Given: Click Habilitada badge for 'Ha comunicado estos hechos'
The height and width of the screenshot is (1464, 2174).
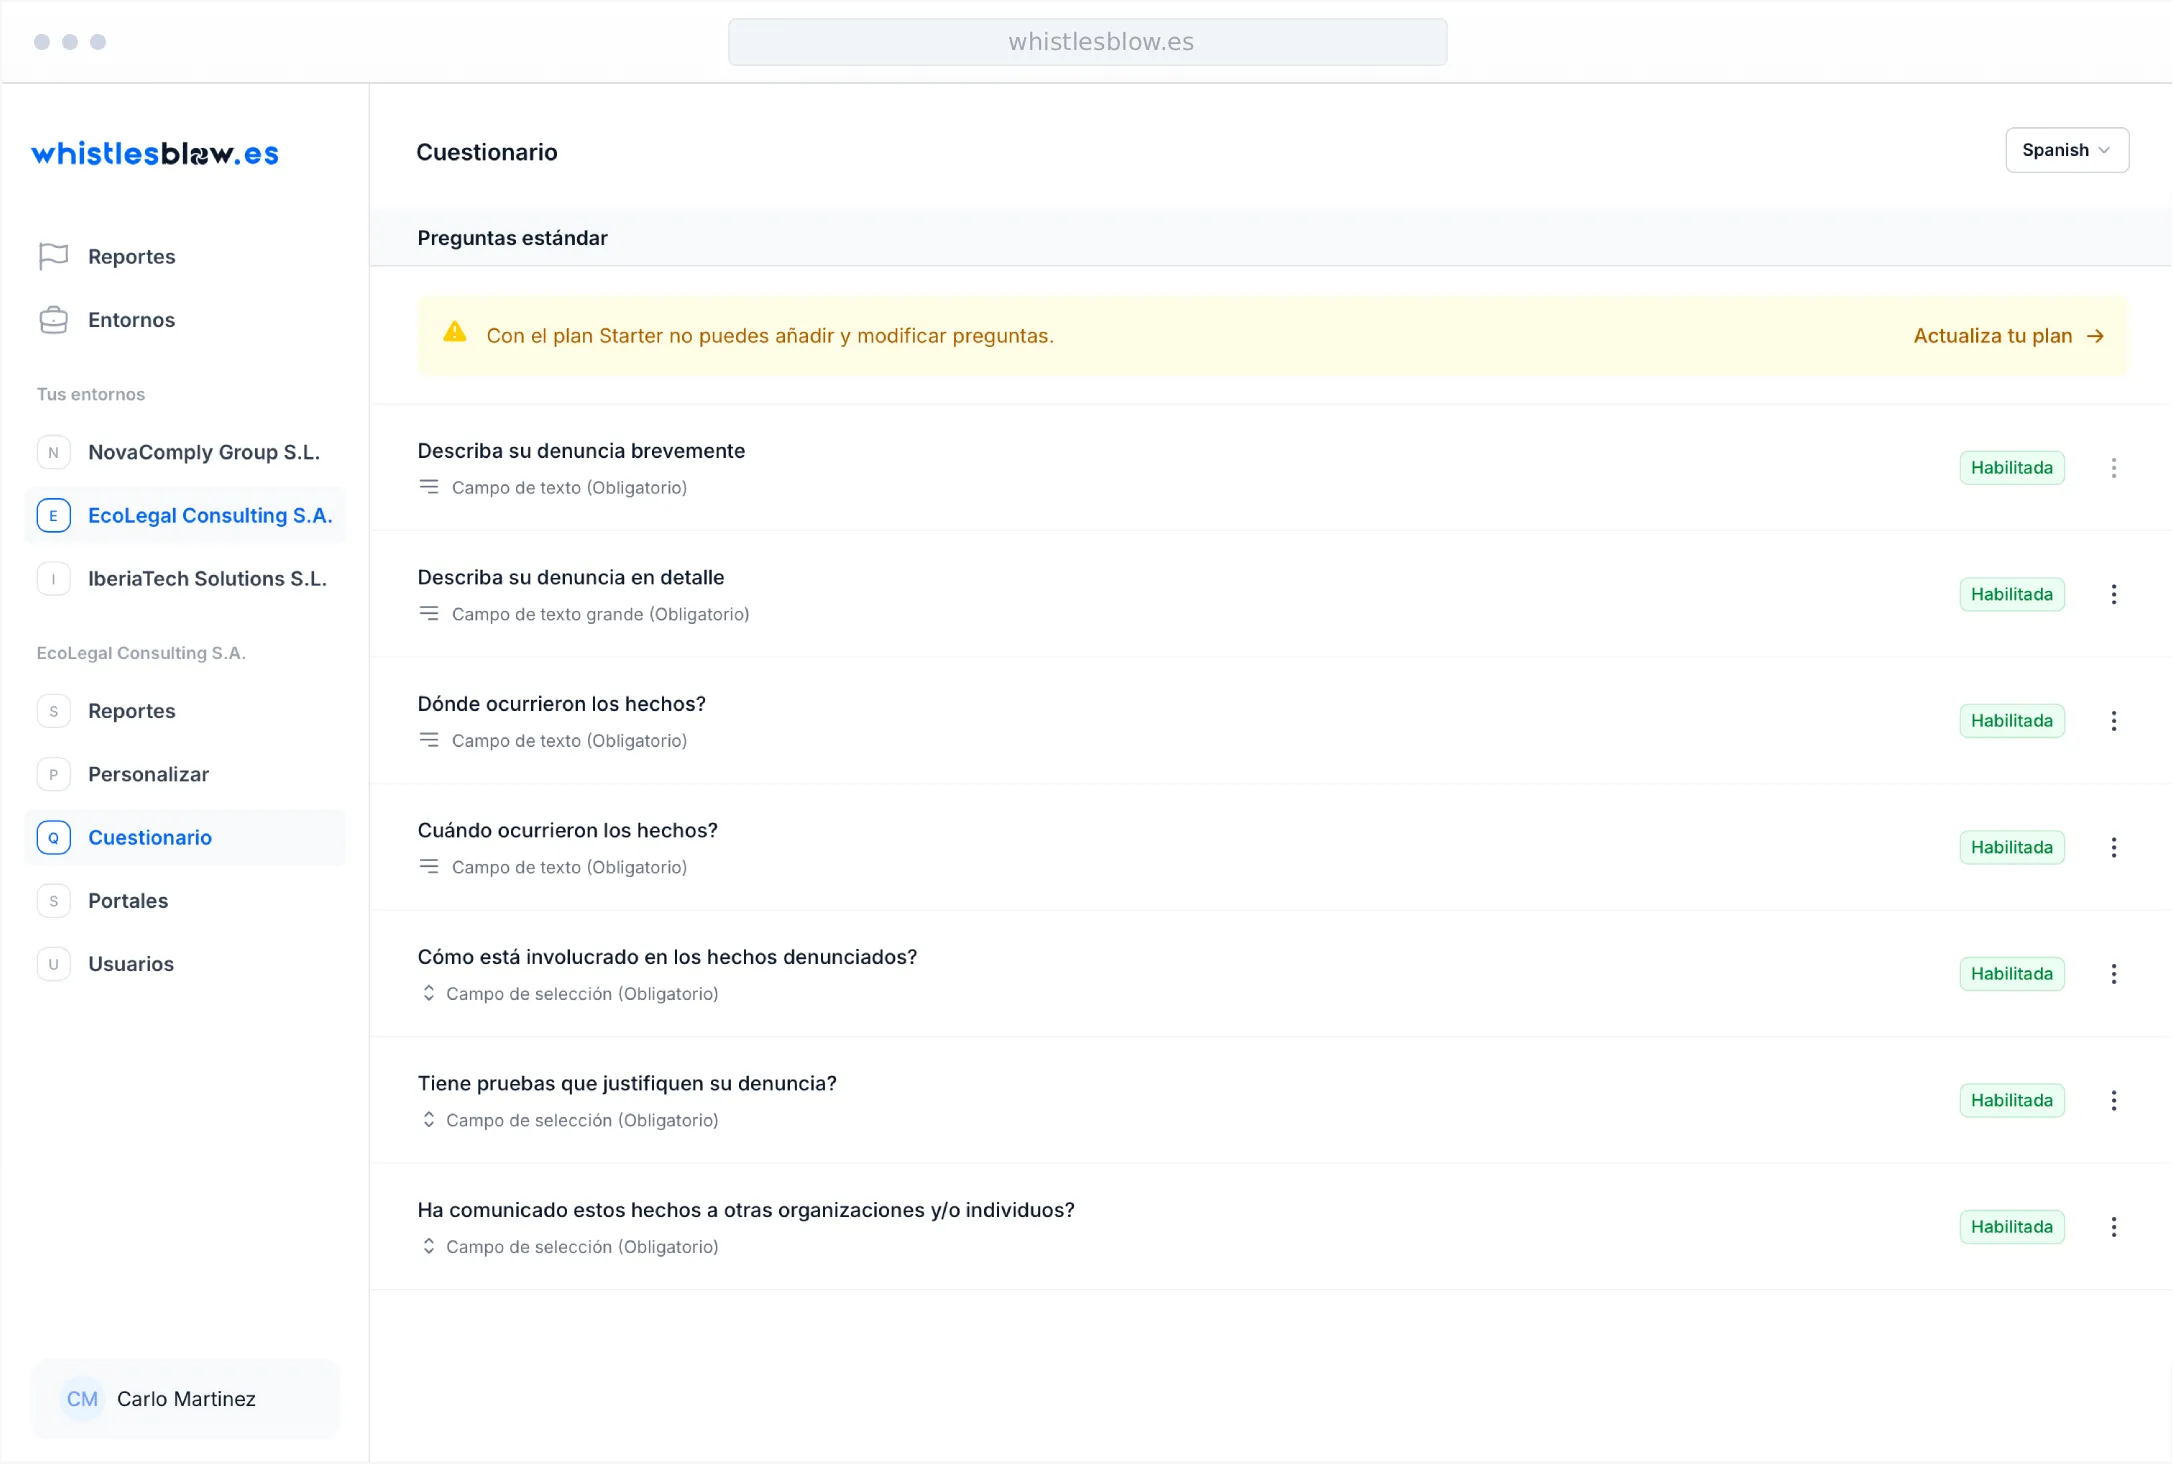Looking at the screenshot, I should pos(2011,1227).
